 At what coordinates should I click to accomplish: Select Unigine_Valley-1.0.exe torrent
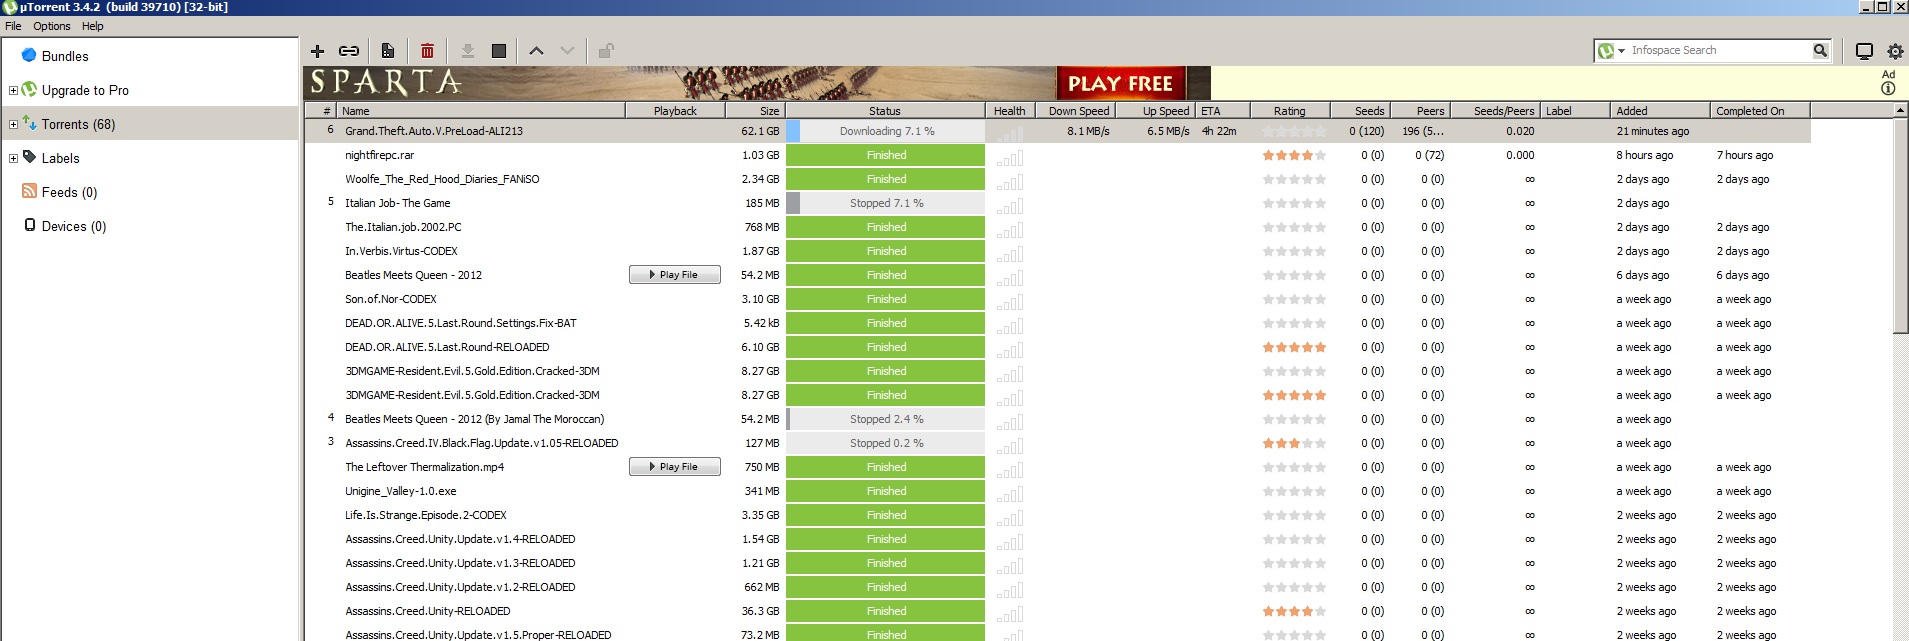click(400, 491)
